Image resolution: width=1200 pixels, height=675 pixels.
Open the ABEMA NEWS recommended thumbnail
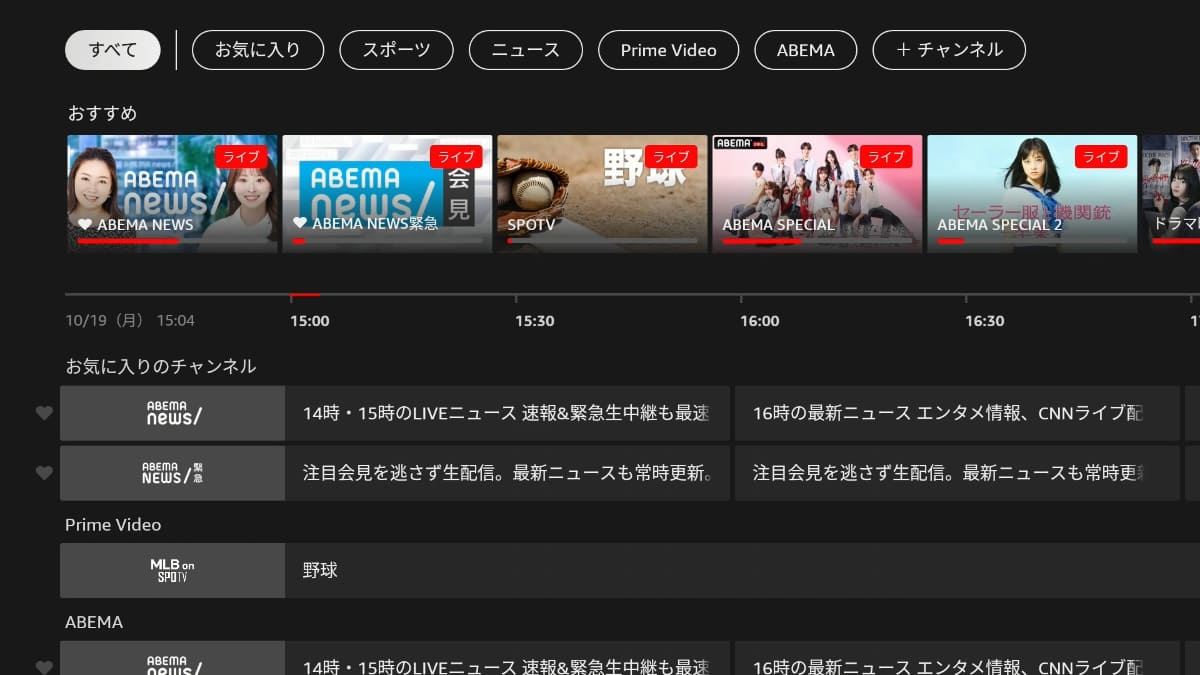coord(172,193)
